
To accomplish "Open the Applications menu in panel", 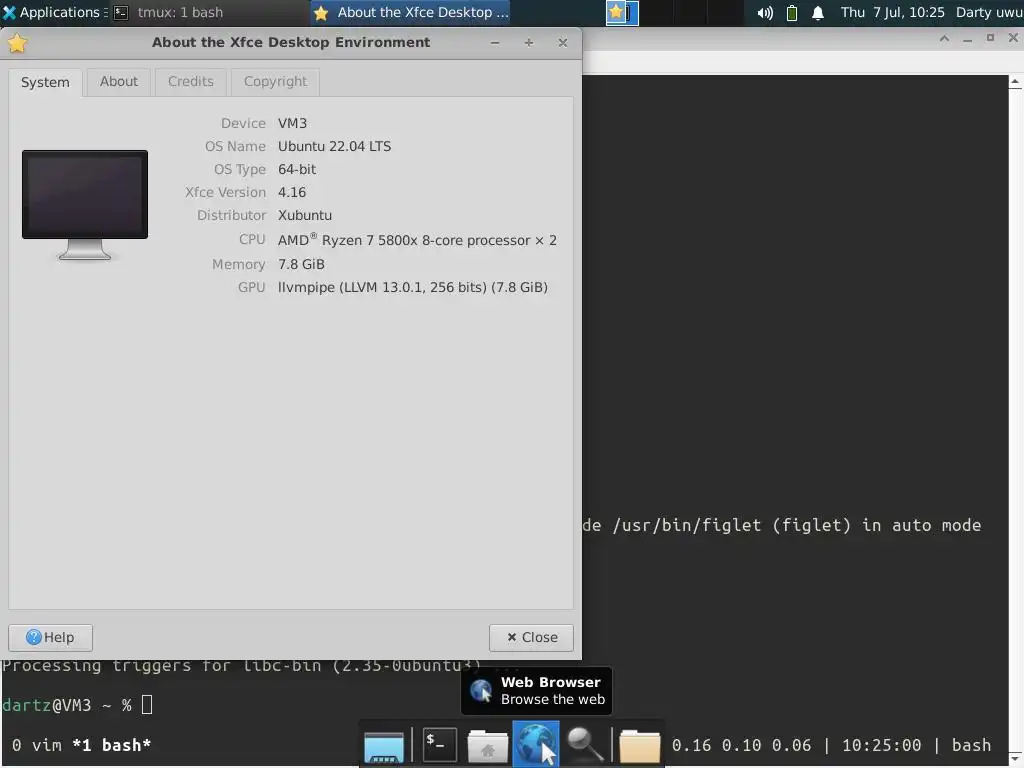I will 54,12.
